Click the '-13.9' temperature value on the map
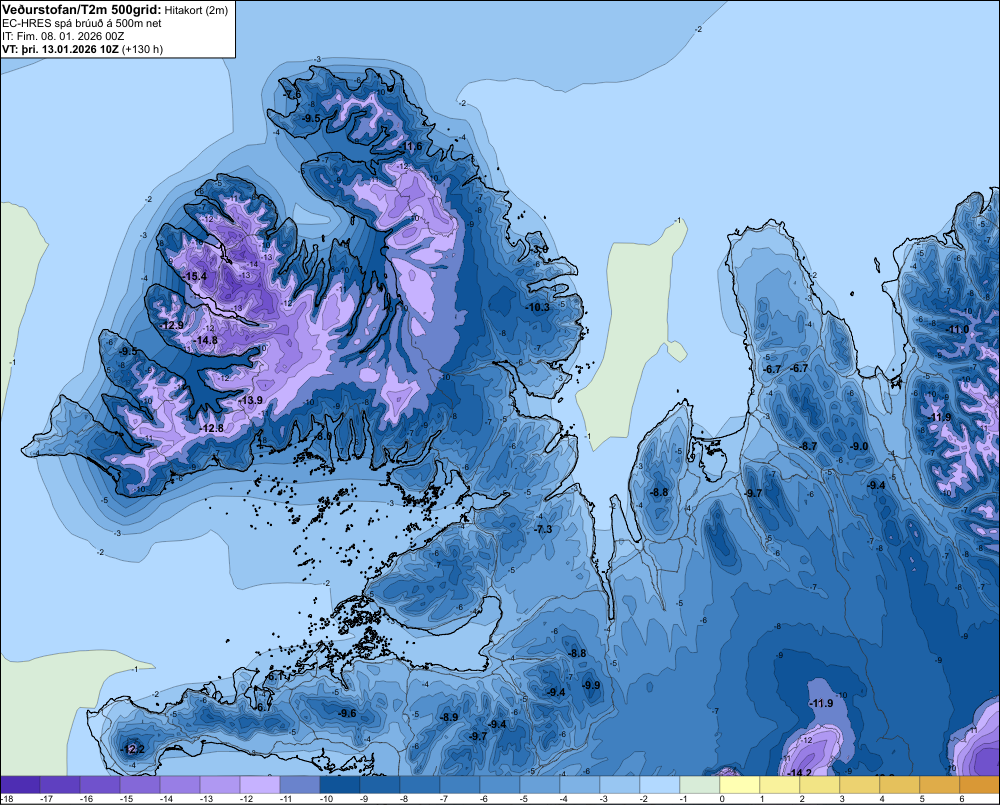Image resolution: width=1000 pixels, height=805 pixels. pos(250,400)
